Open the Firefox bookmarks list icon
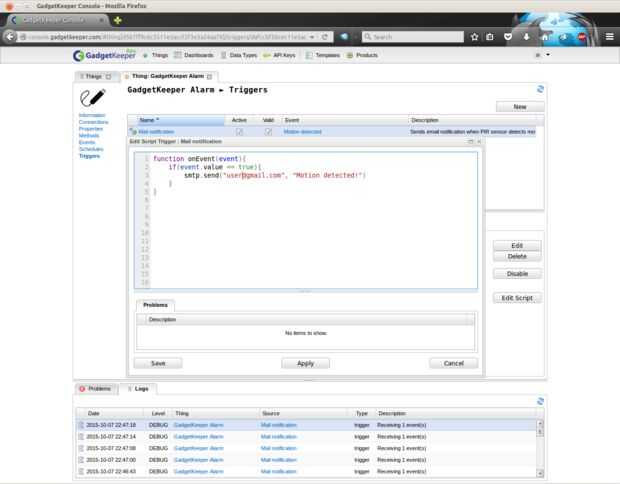The width and height of the screenshot is (620, 484). tap(490, 37)
